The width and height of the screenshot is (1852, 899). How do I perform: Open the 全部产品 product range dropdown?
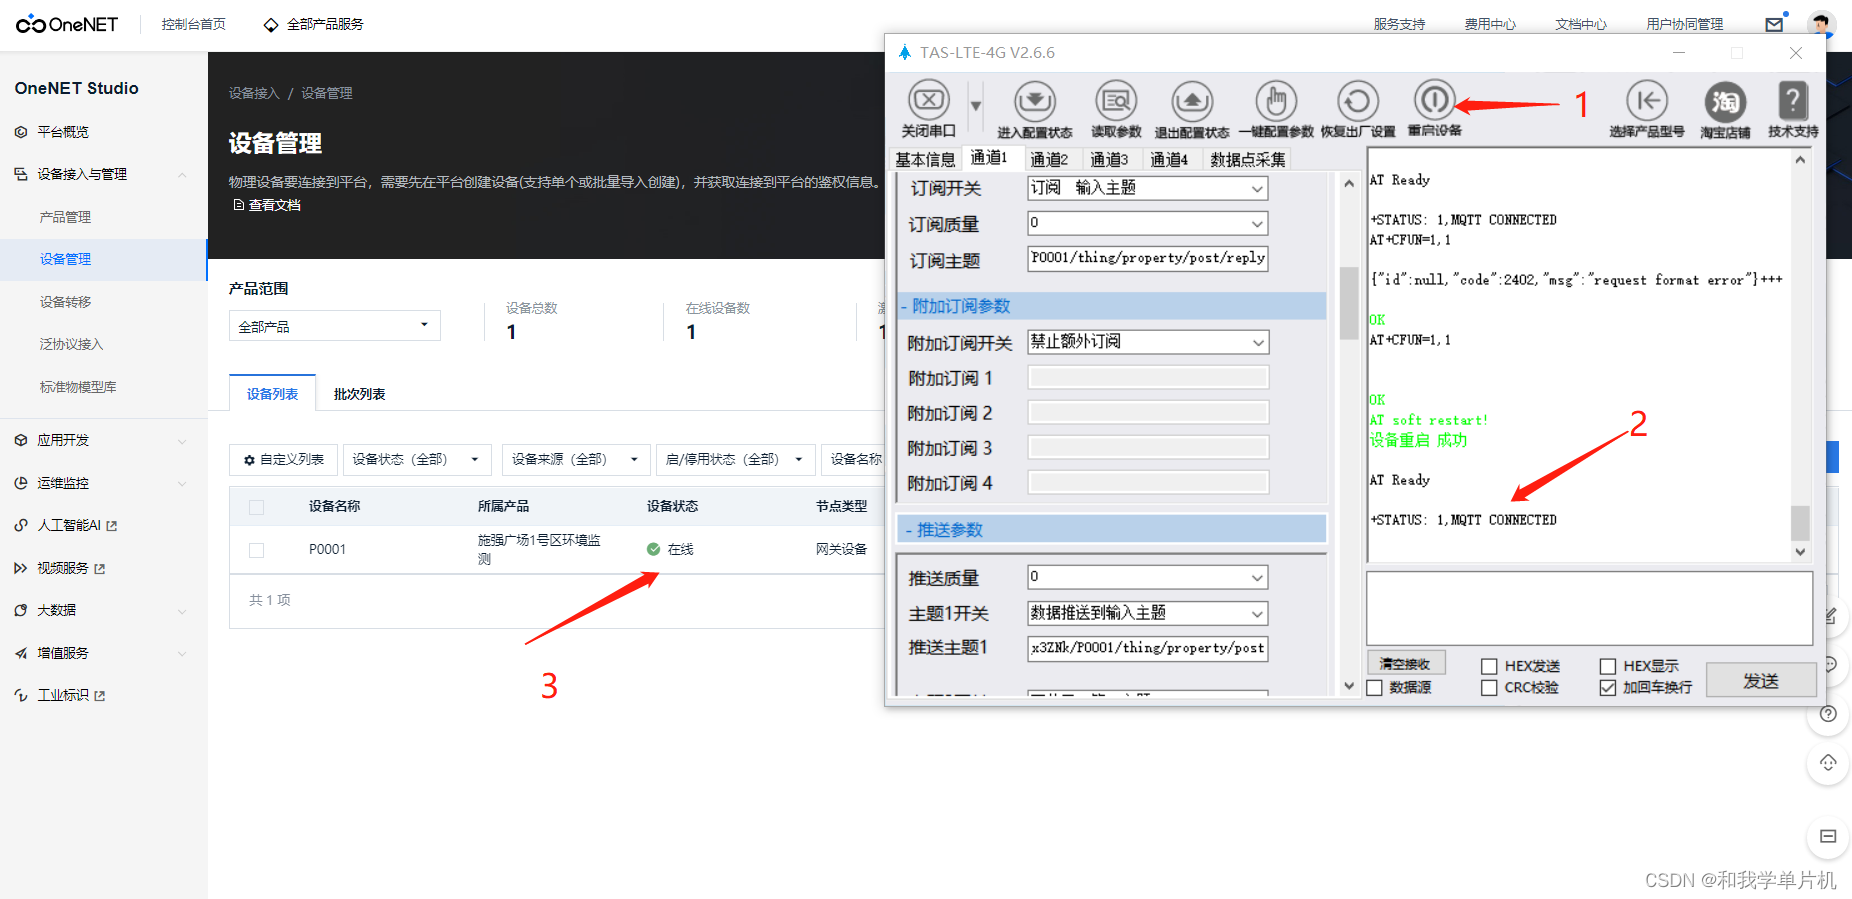coord(335,326)
